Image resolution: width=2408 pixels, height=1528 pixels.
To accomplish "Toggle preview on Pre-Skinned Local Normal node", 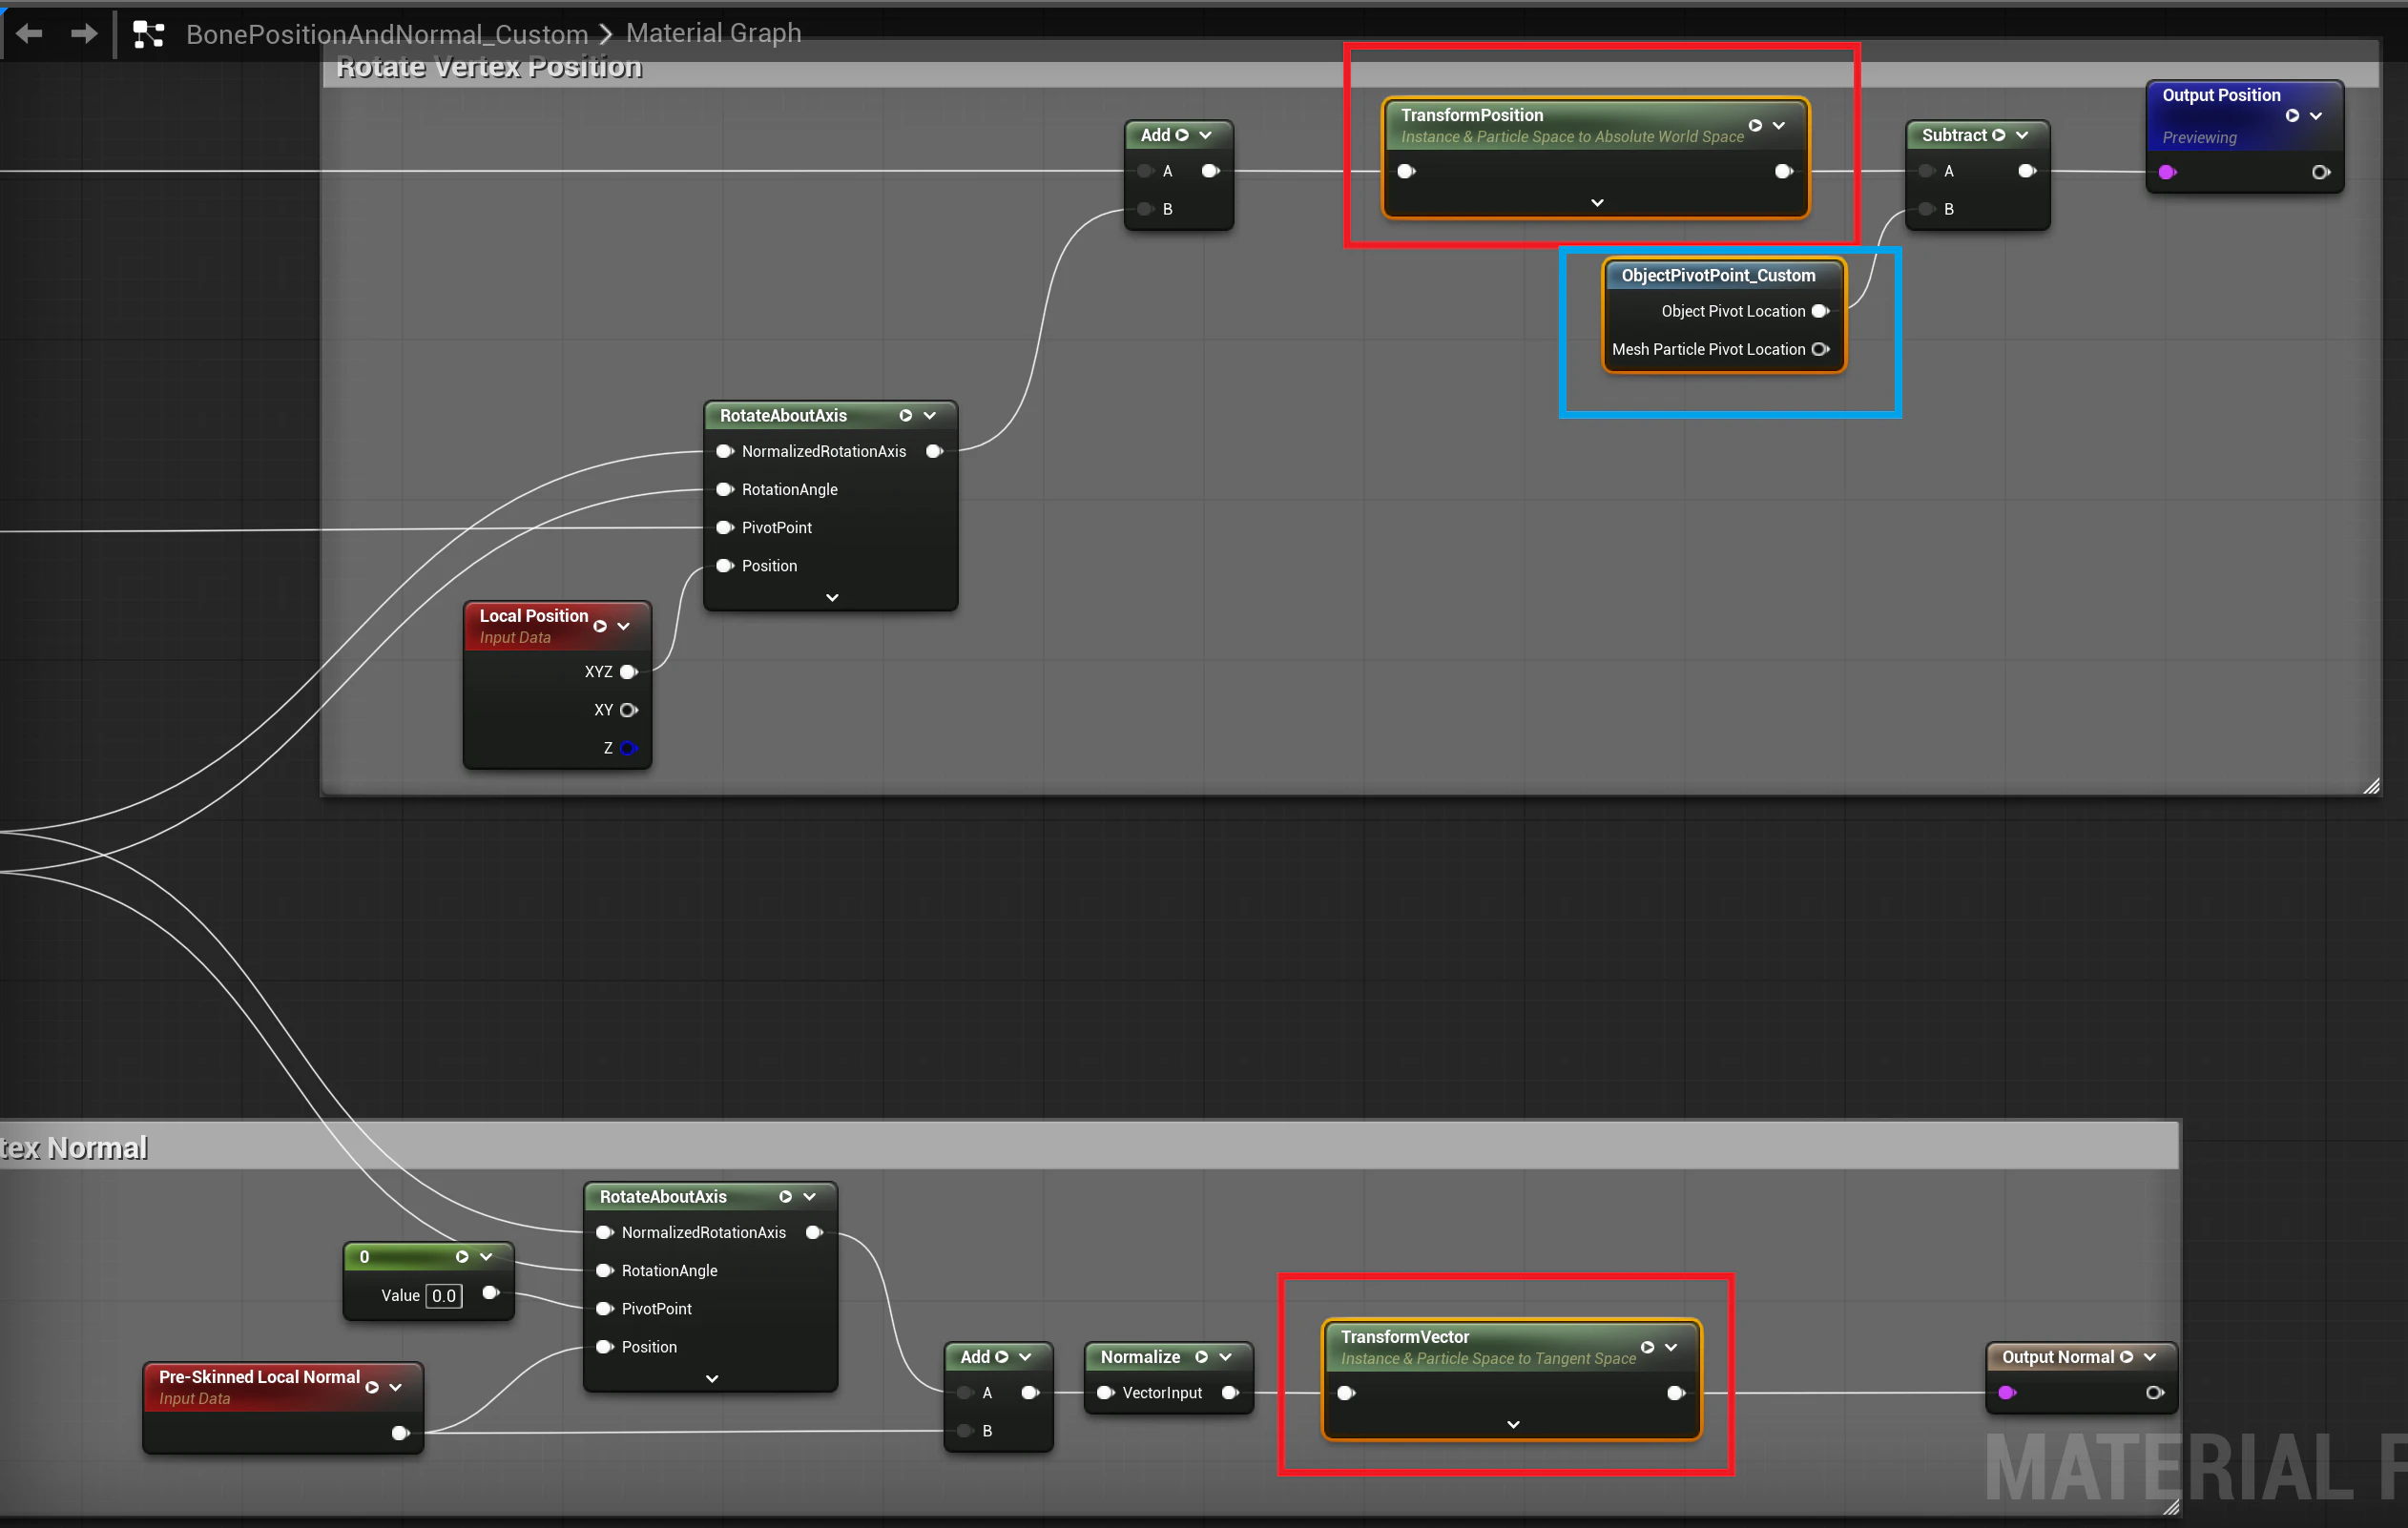I will (x=372, y=1387).
